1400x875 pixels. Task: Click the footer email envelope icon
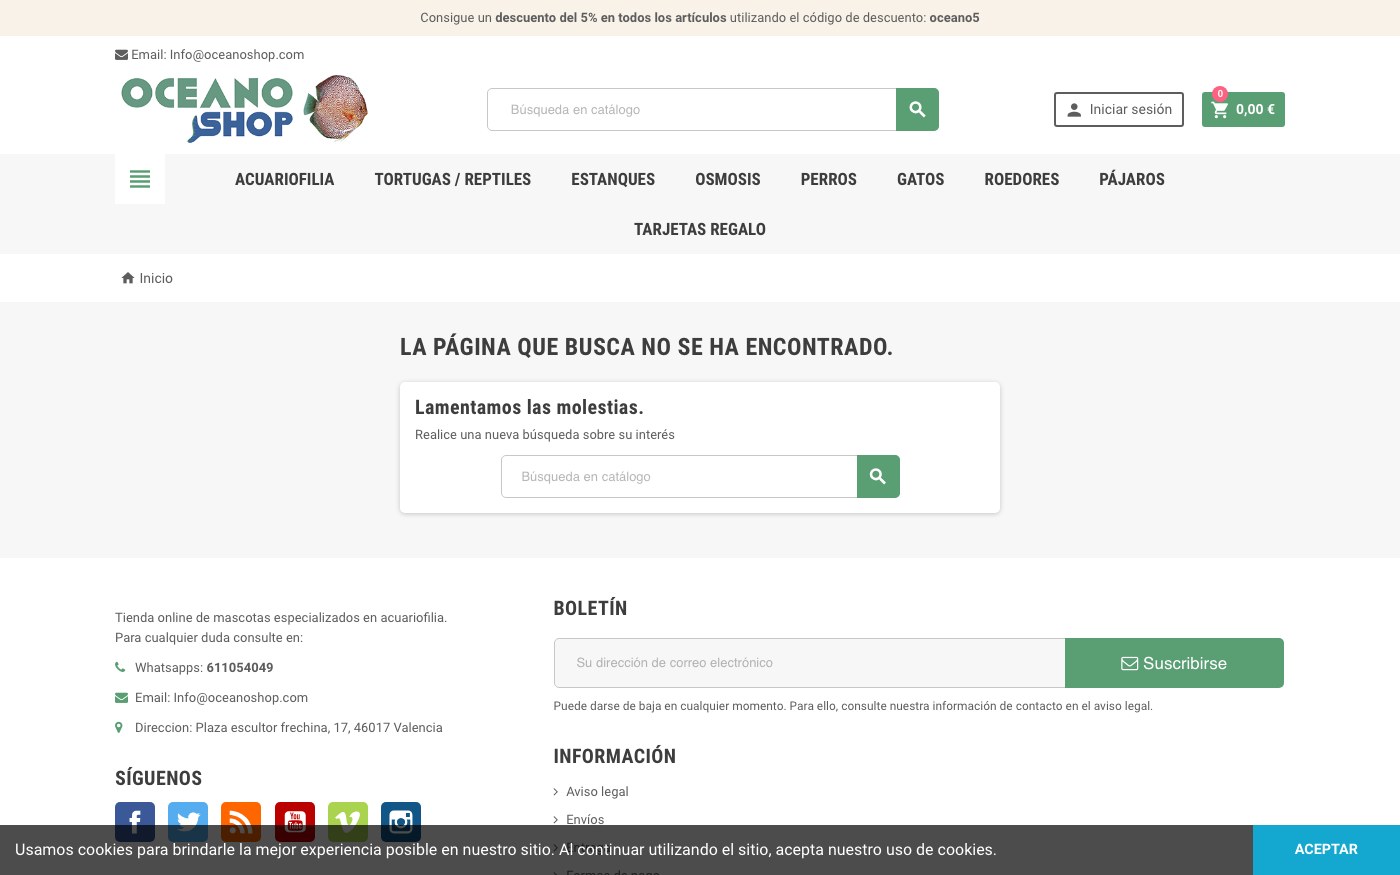121,698
